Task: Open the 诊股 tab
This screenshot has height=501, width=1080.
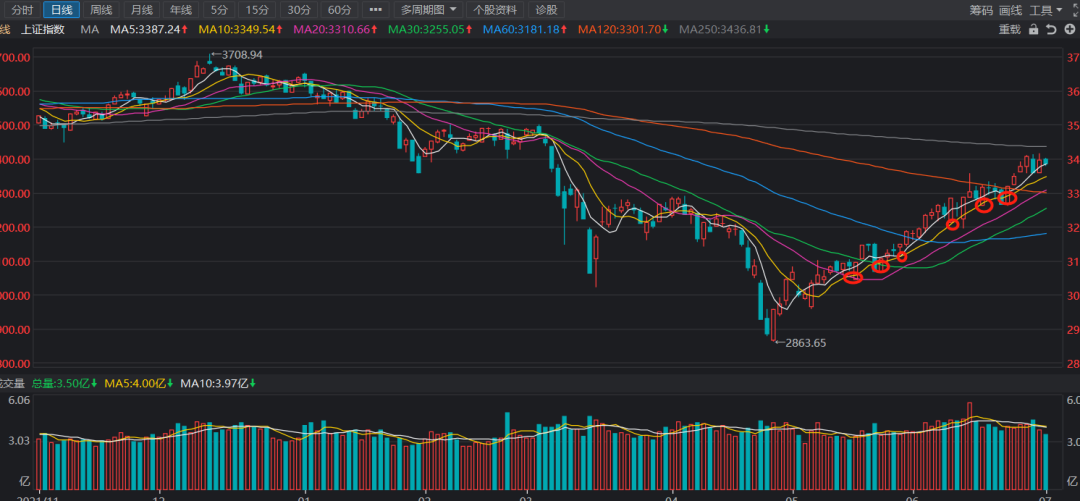Action: (x=545, y=10)
